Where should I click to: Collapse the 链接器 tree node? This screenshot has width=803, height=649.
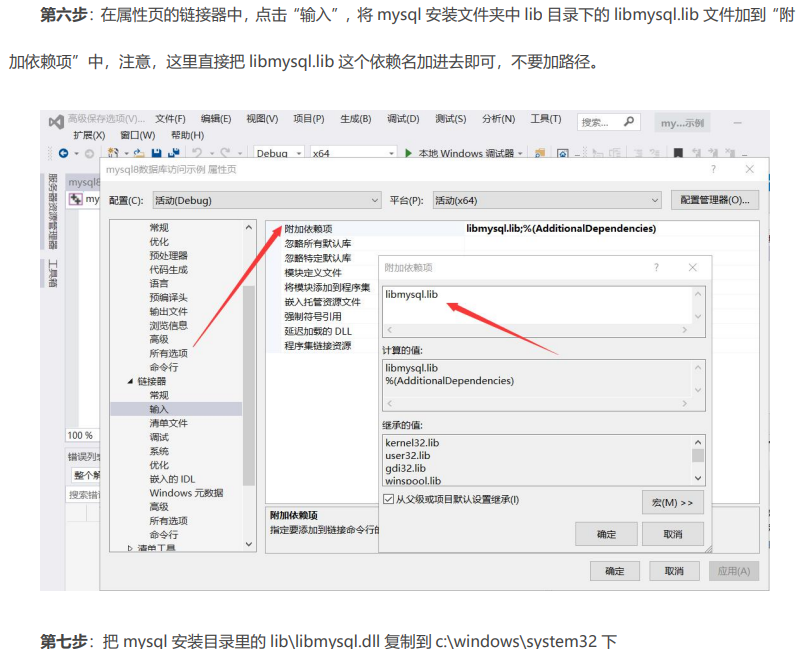(130, 381)
